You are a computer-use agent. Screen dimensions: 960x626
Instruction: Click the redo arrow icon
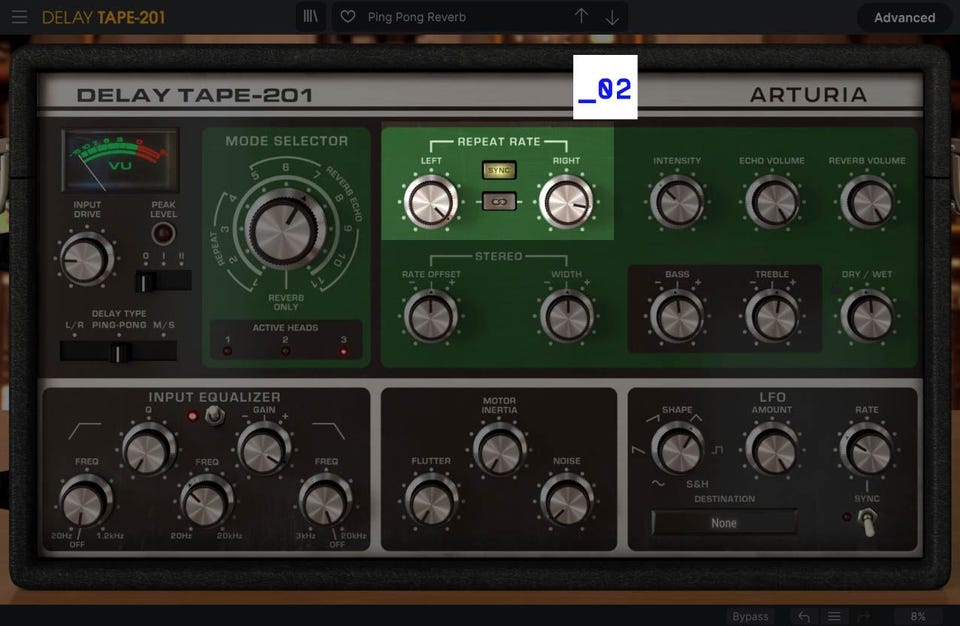(x=864, y=616)
